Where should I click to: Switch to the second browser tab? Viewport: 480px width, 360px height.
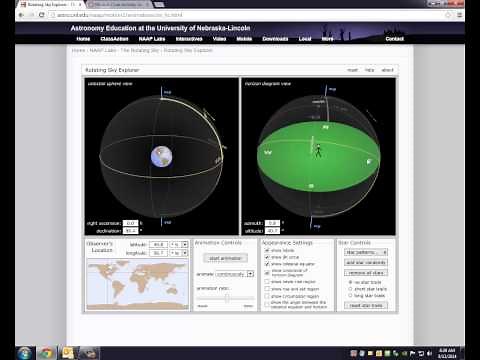(x=119, y=5)
